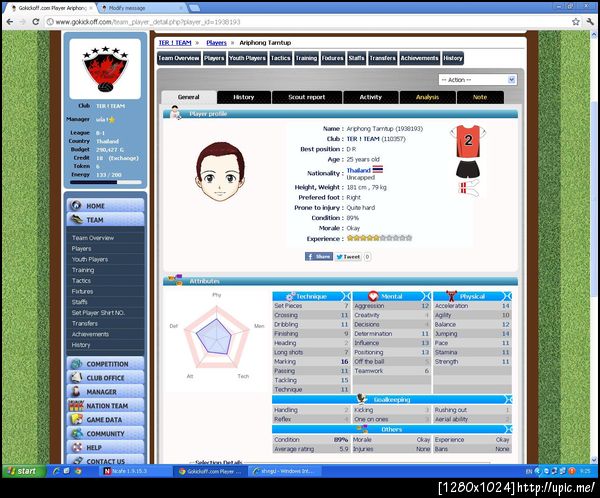Open COMPETITION in the sidebar

[x=106, y=364]
